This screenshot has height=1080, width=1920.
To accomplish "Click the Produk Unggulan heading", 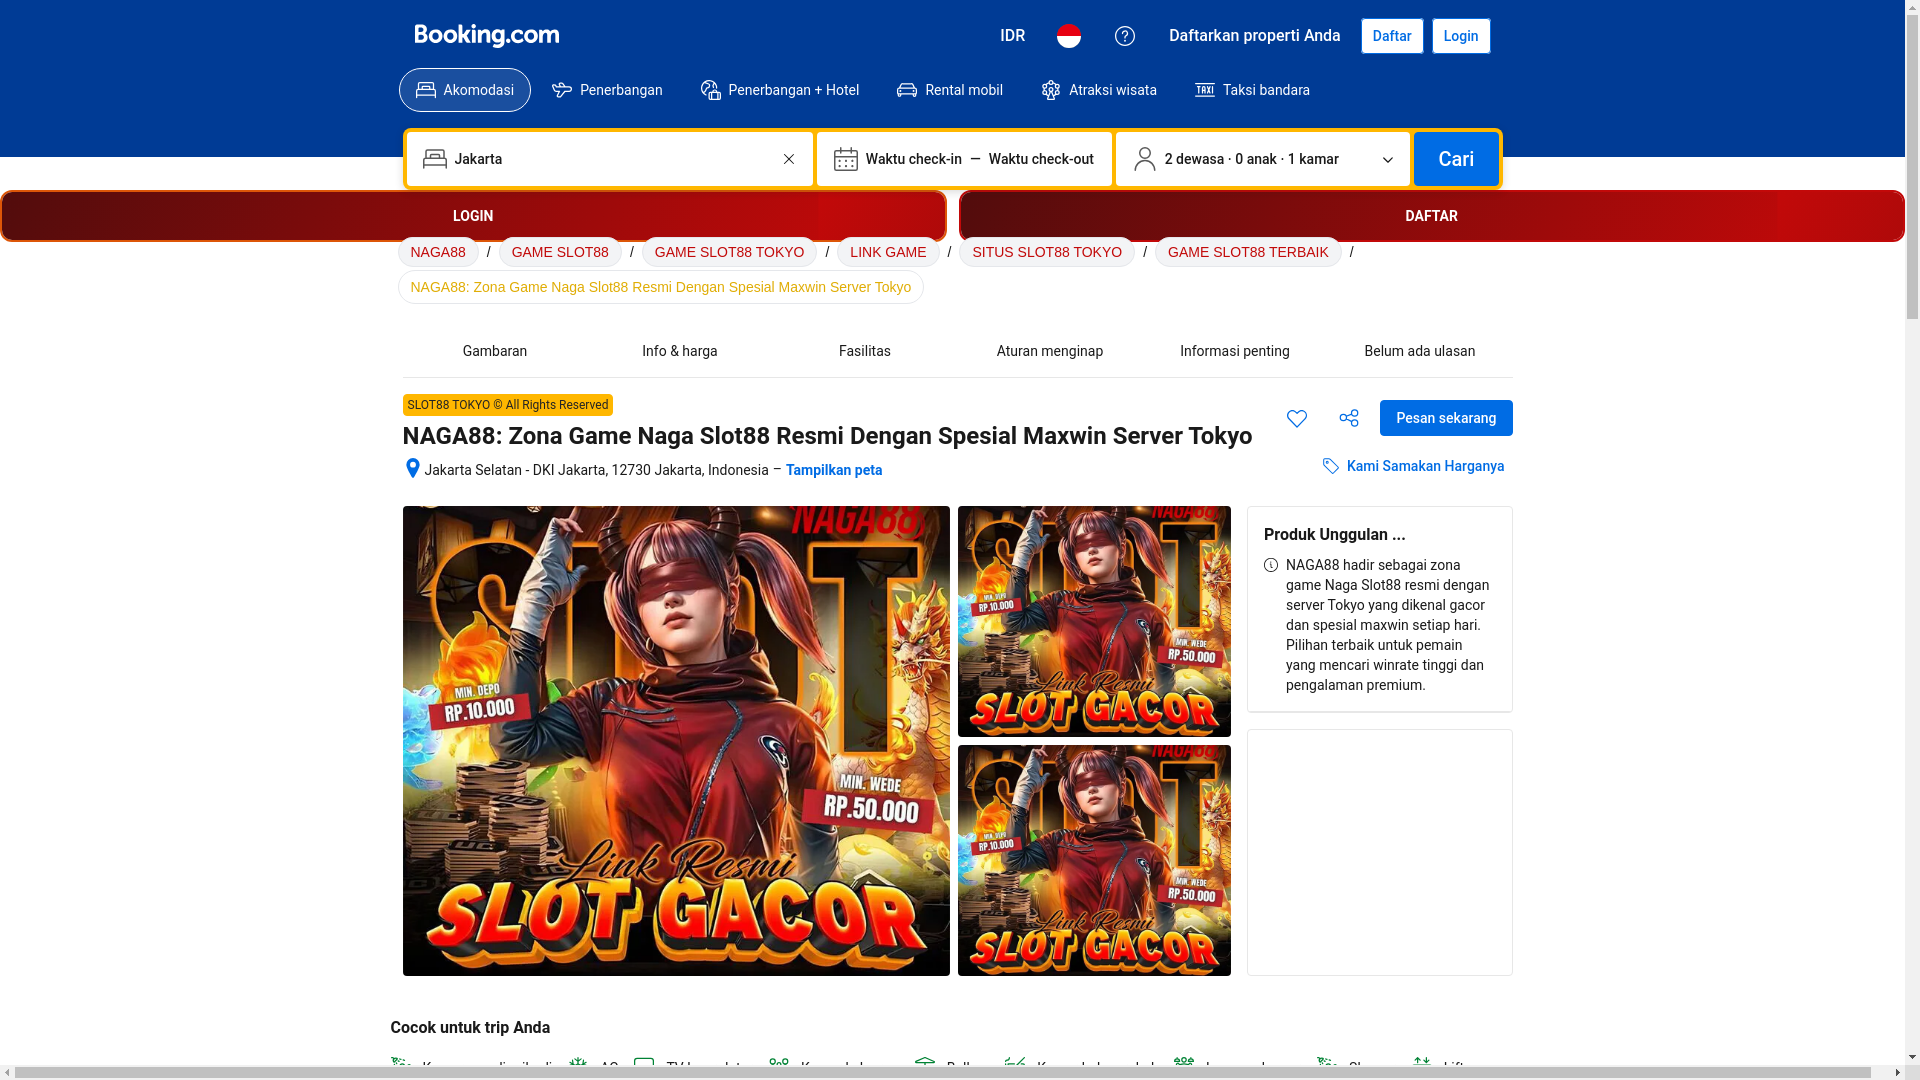I will 1334,534.
